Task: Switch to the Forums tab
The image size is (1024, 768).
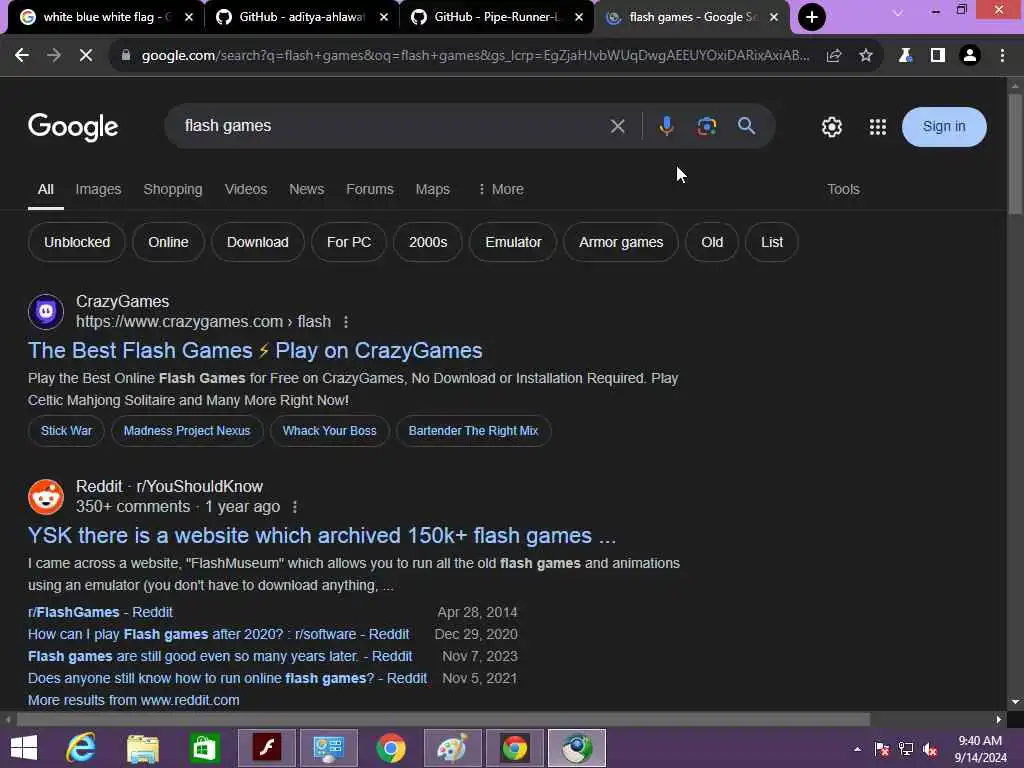Action: (x=370, y=189)
